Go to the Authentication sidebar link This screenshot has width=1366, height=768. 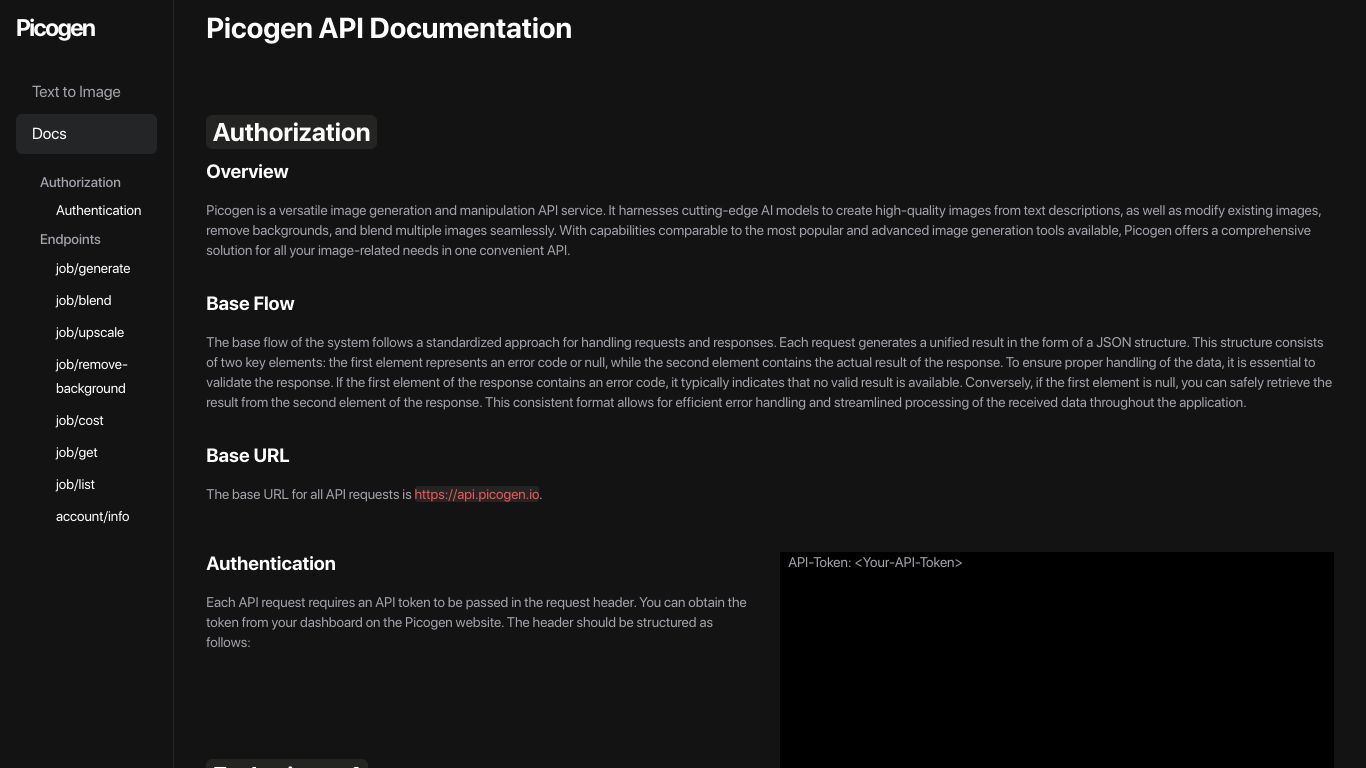point(98,210)
